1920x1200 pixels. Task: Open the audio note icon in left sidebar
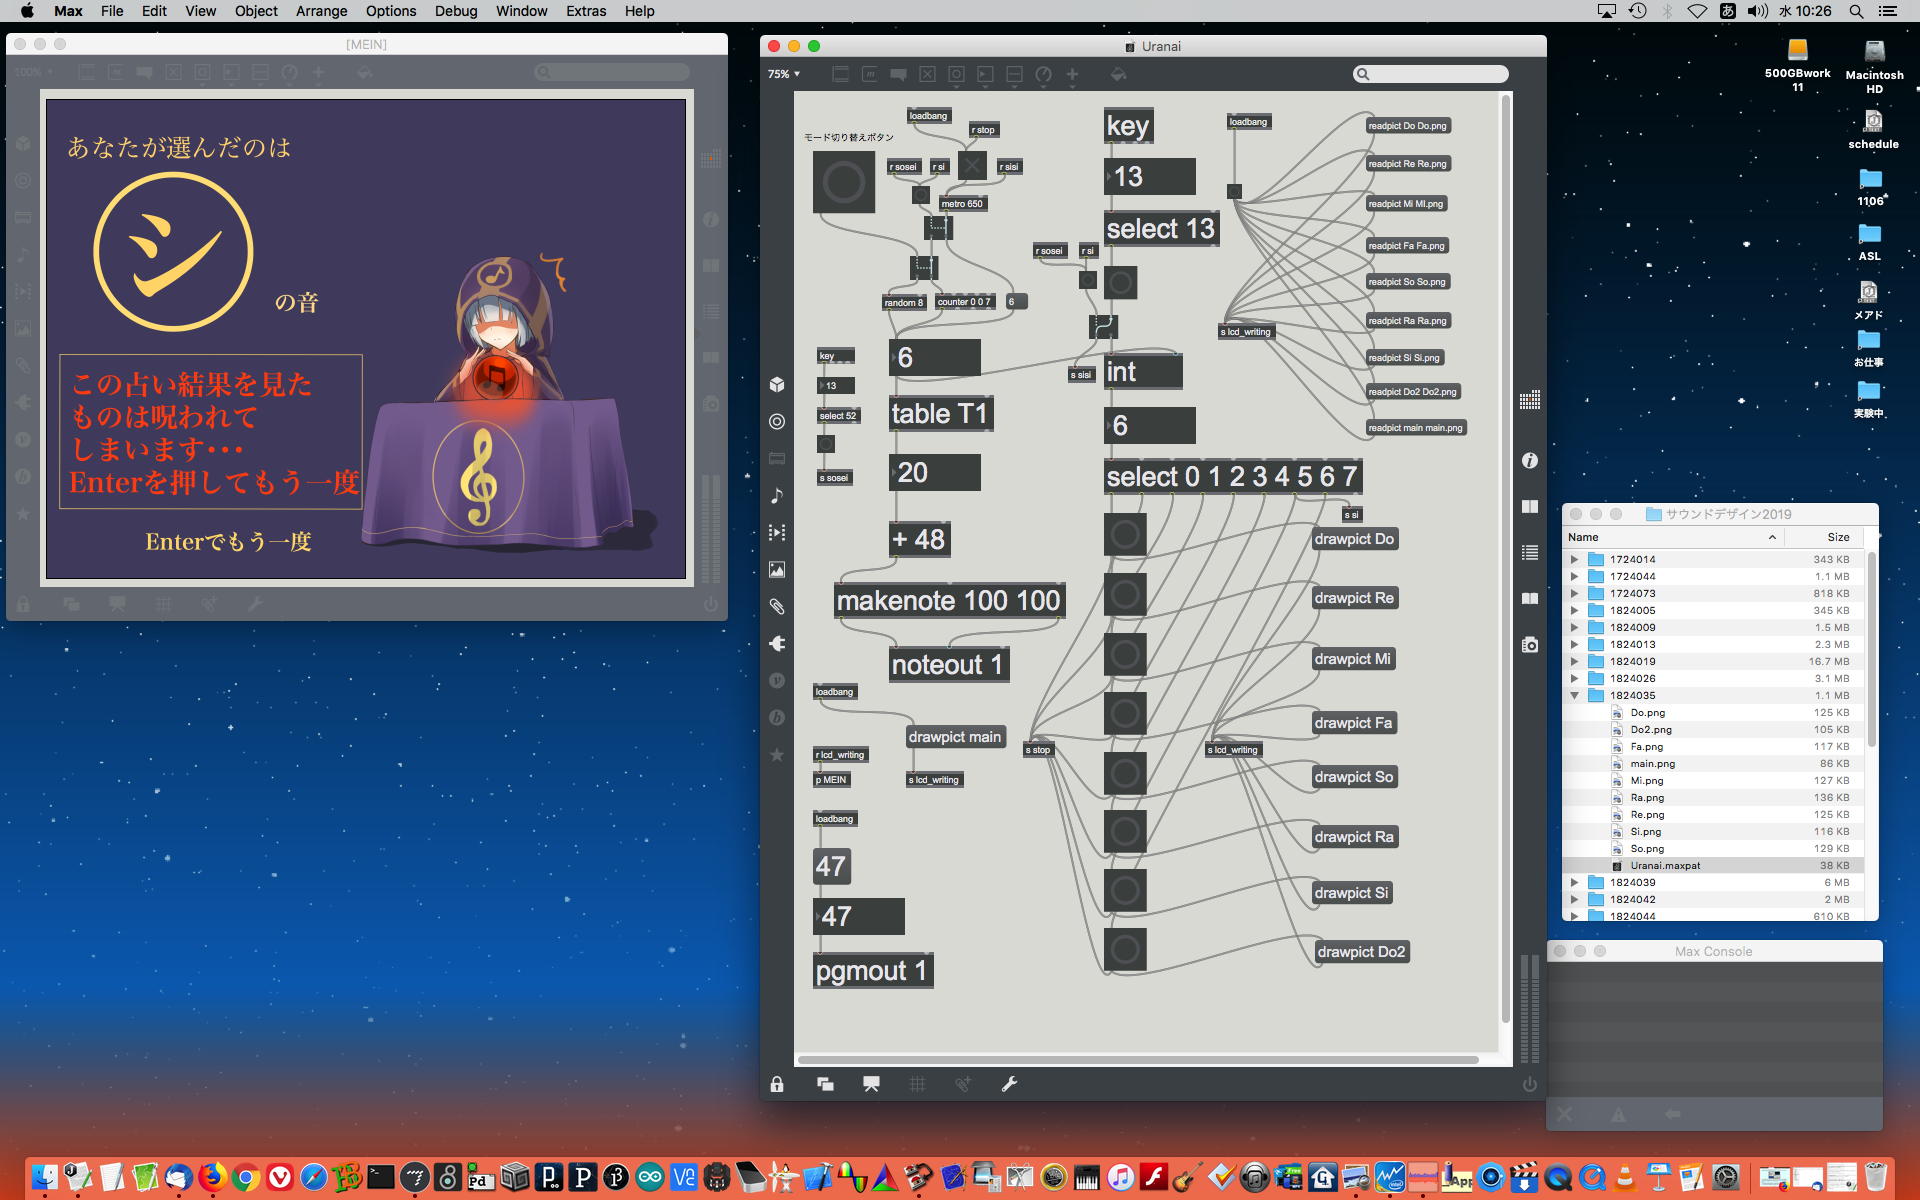777,496
